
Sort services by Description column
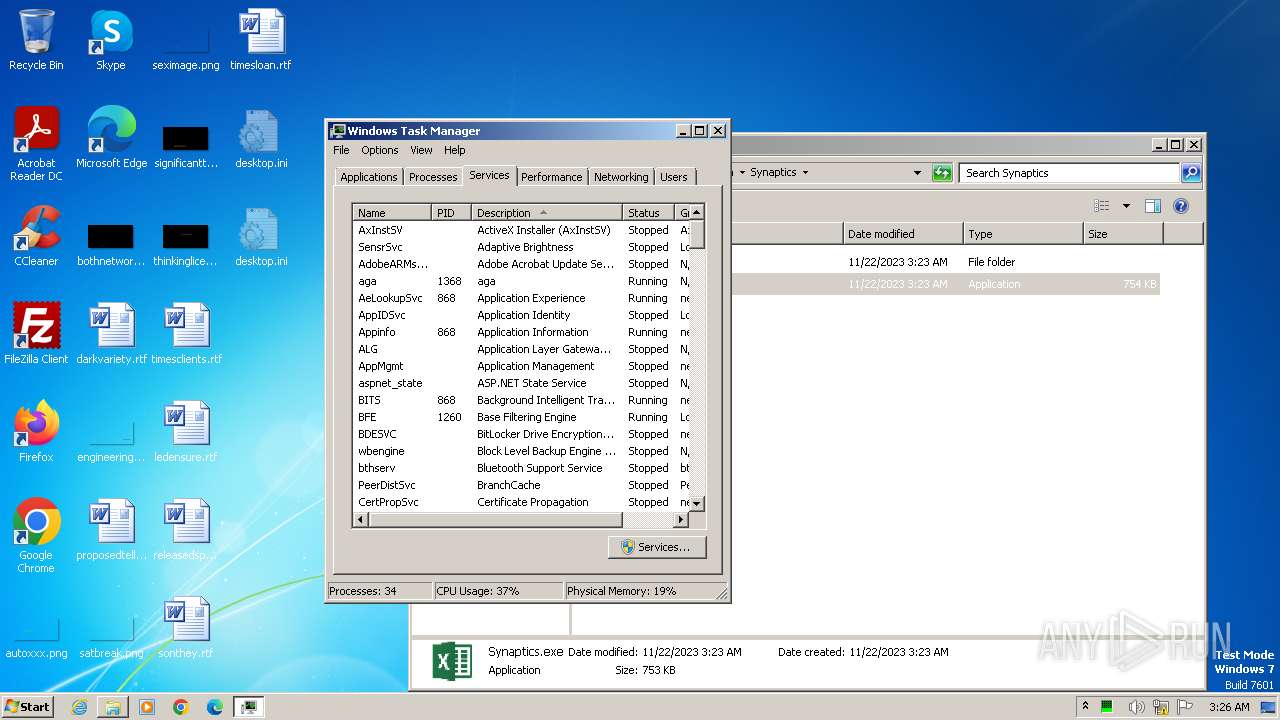pyautogui.click(x=547, y=213)
